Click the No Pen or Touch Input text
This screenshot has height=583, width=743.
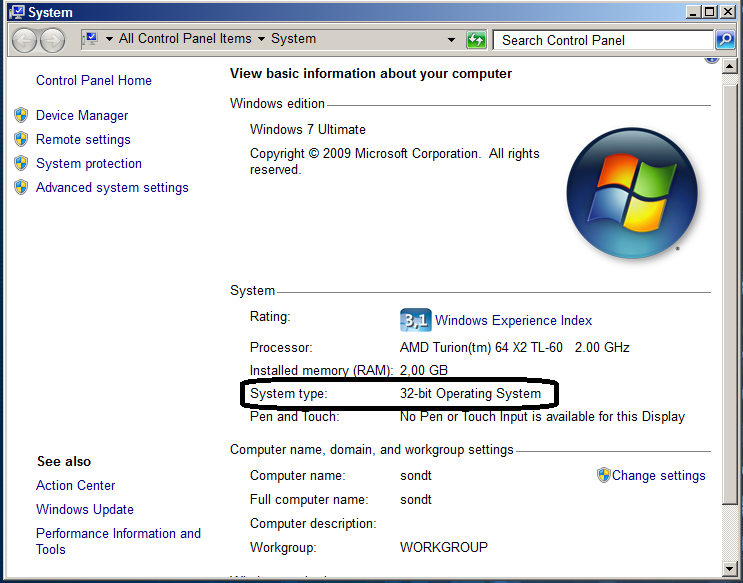click(x=542, y=417)
